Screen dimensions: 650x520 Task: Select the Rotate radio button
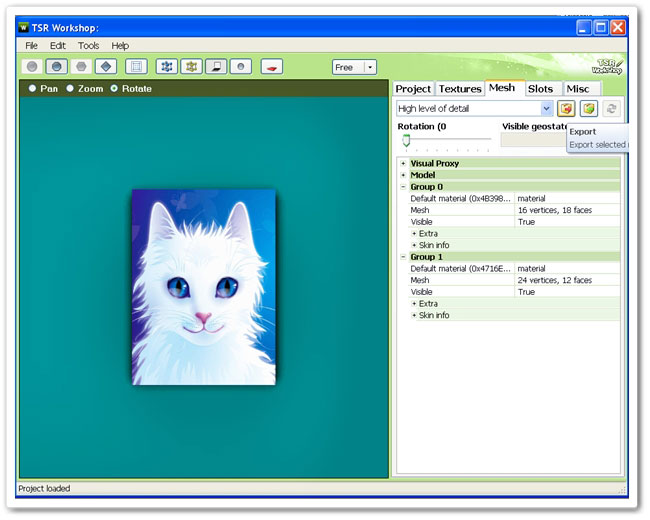click(x=114, y=89)
